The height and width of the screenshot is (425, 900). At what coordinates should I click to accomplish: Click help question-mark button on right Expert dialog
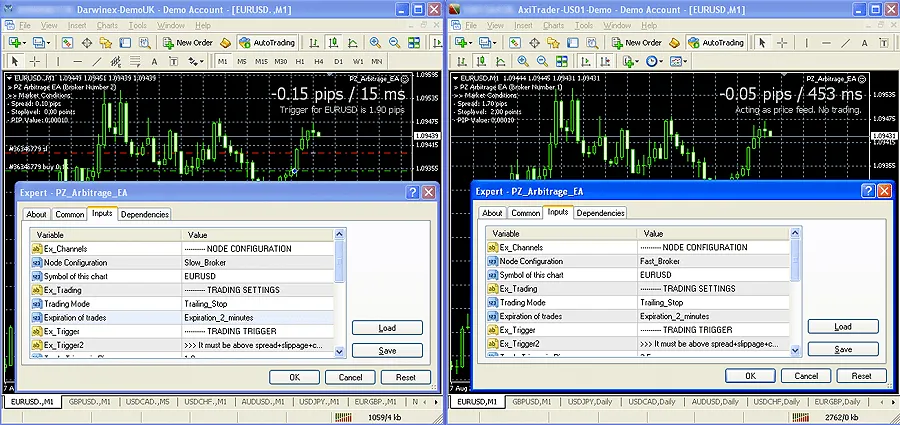(x=868, y=191)
